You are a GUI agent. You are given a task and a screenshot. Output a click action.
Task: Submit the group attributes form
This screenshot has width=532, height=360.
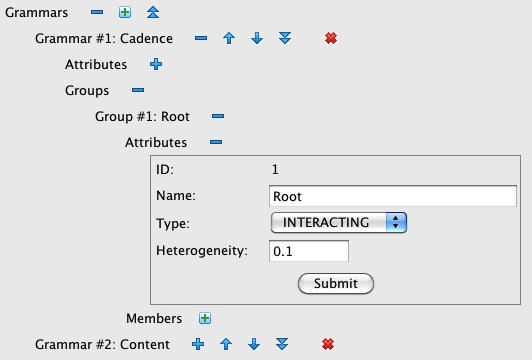click(336, 283)
